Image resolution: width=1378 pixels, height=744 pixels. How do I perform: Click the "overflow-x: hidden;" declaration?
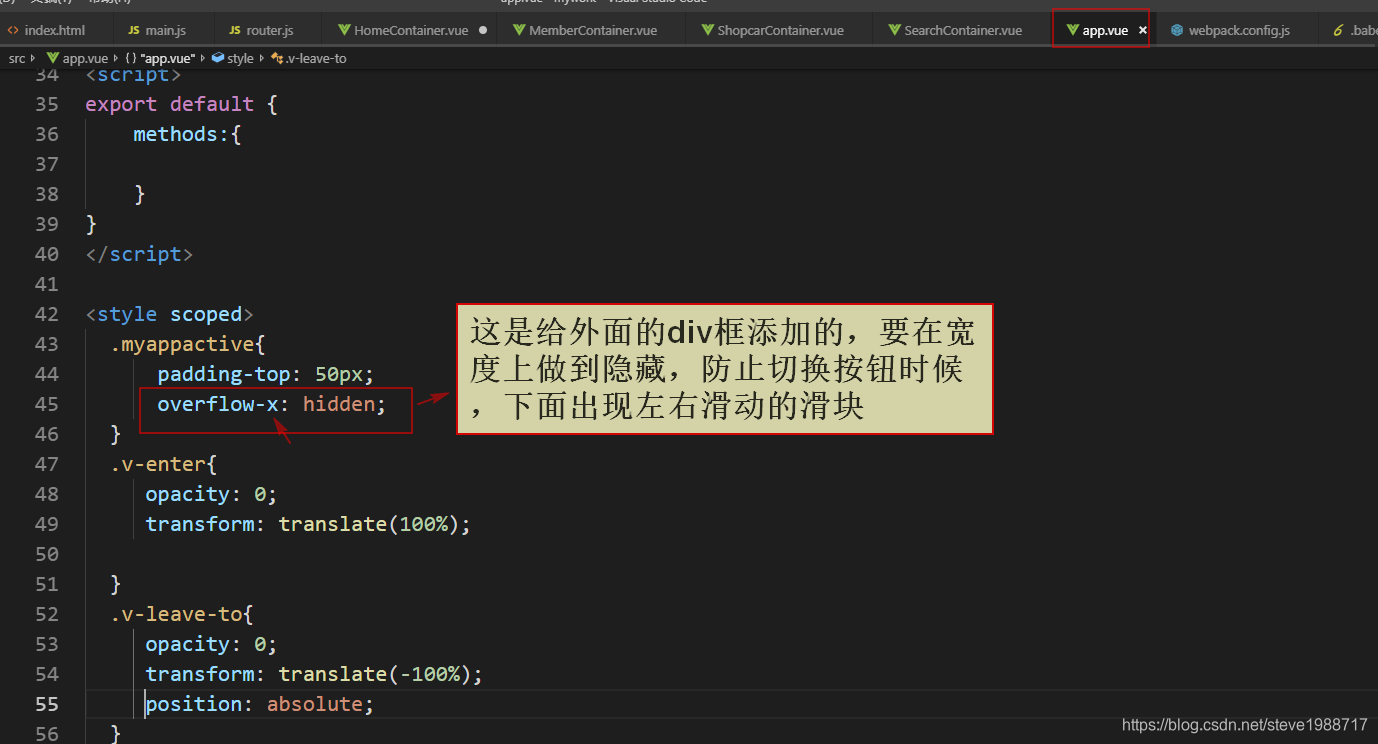(271, 404)
